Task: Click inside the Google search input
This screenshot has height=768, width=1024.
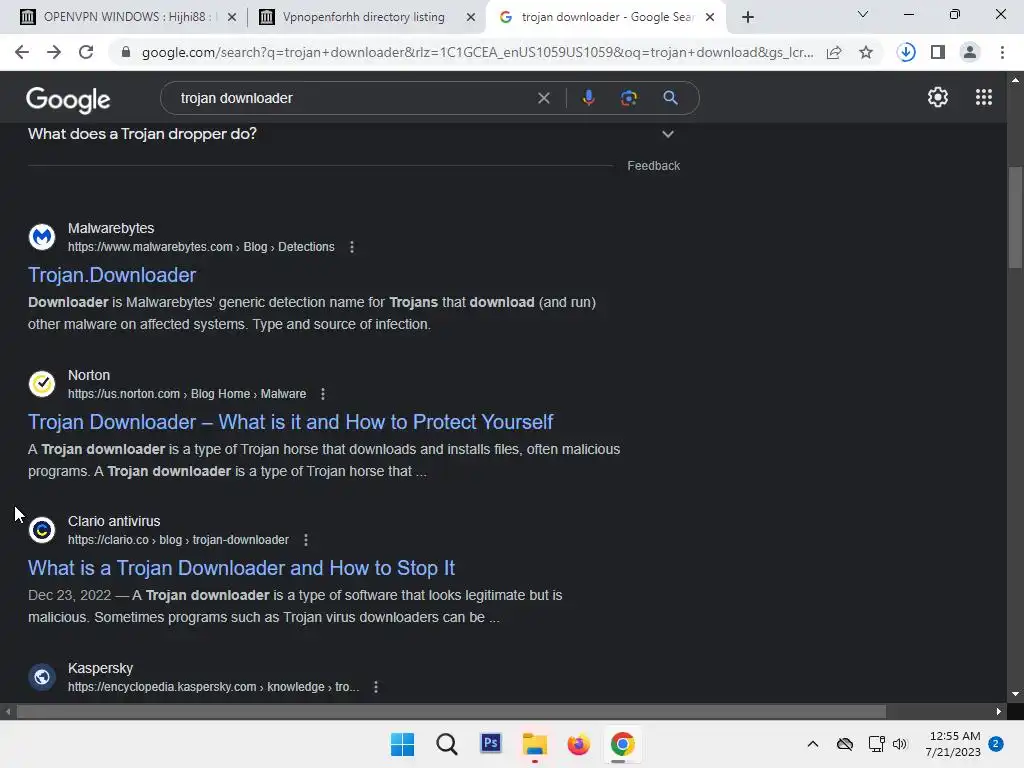Action: click(353, 98)
